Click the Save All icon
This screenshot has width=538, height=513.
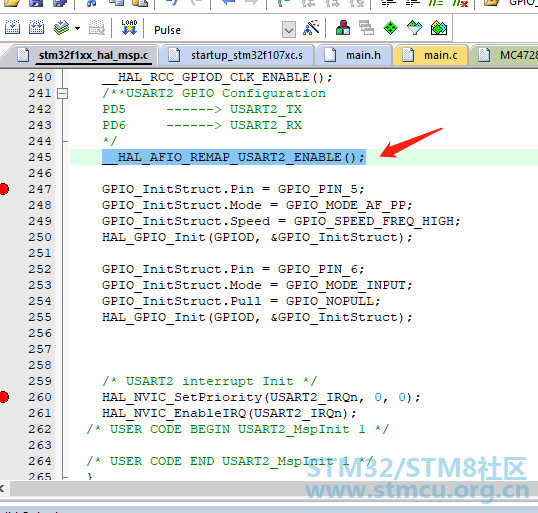[60, 3]
